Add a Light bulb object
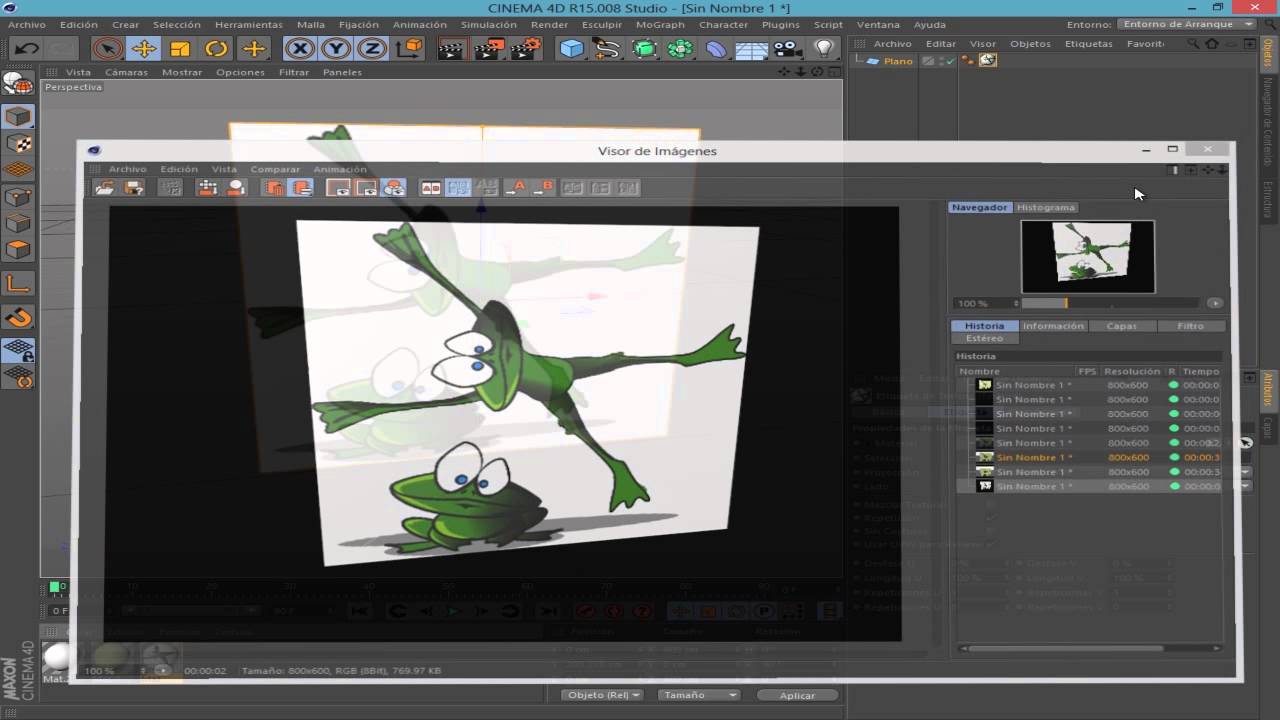 pos(824,48)
